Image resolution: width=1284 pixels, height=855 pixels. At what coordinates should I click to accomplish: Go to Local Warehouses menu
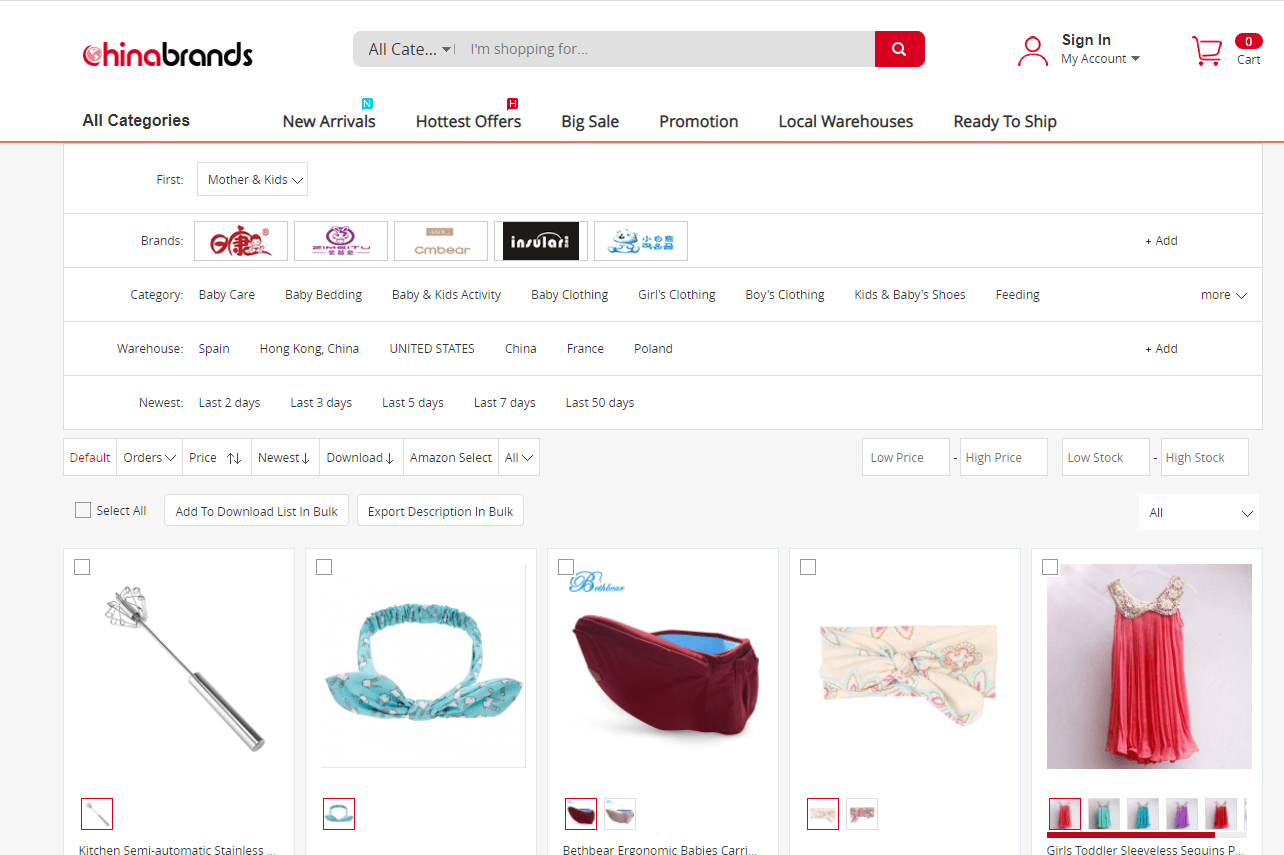(845, 121)
